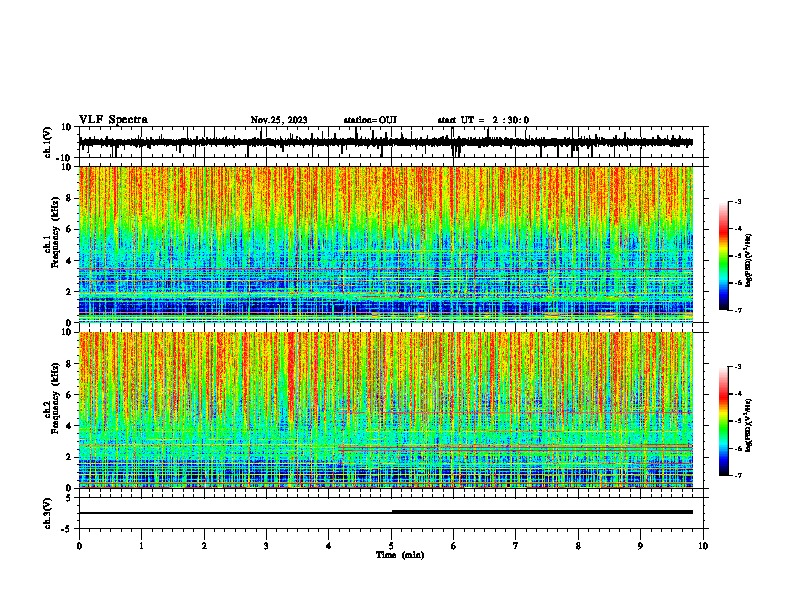Screen dimensions: 792x612
Task: Select the "ch.3(V)" axis label
Action: 48,513
